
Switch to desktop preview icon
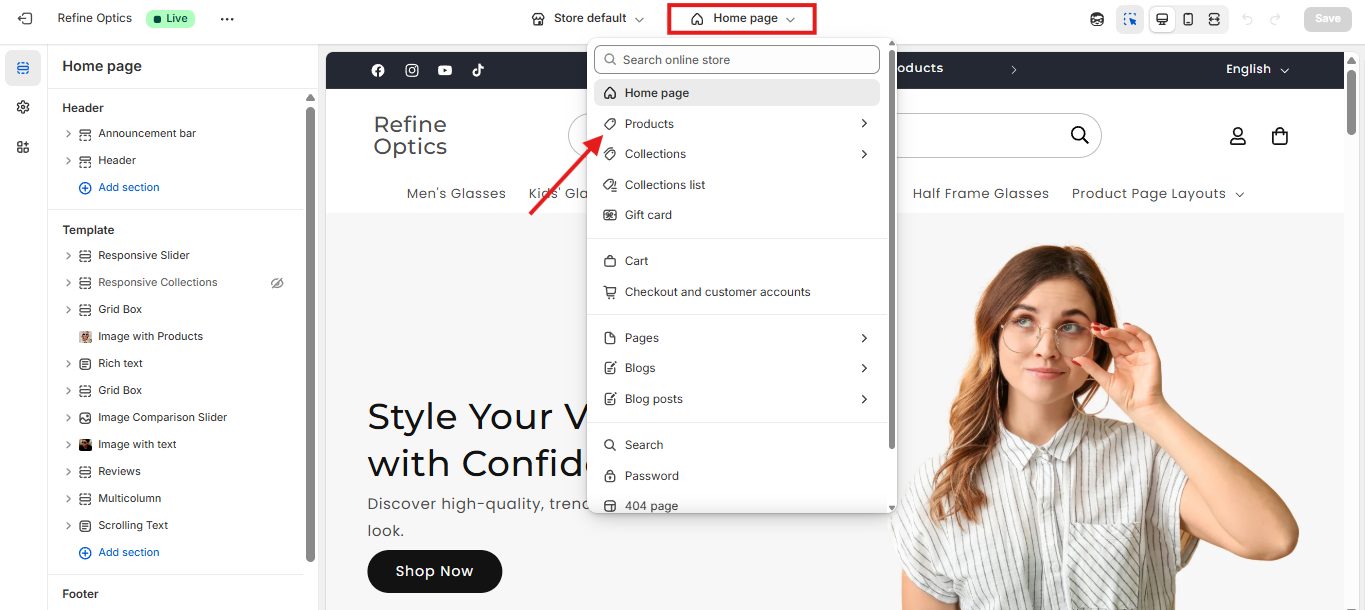point(1162,19)
